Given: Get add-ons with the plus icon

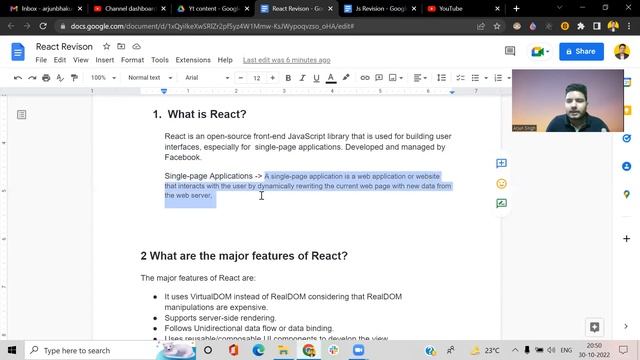Looking at the screenshot, I should coord(627,238).
